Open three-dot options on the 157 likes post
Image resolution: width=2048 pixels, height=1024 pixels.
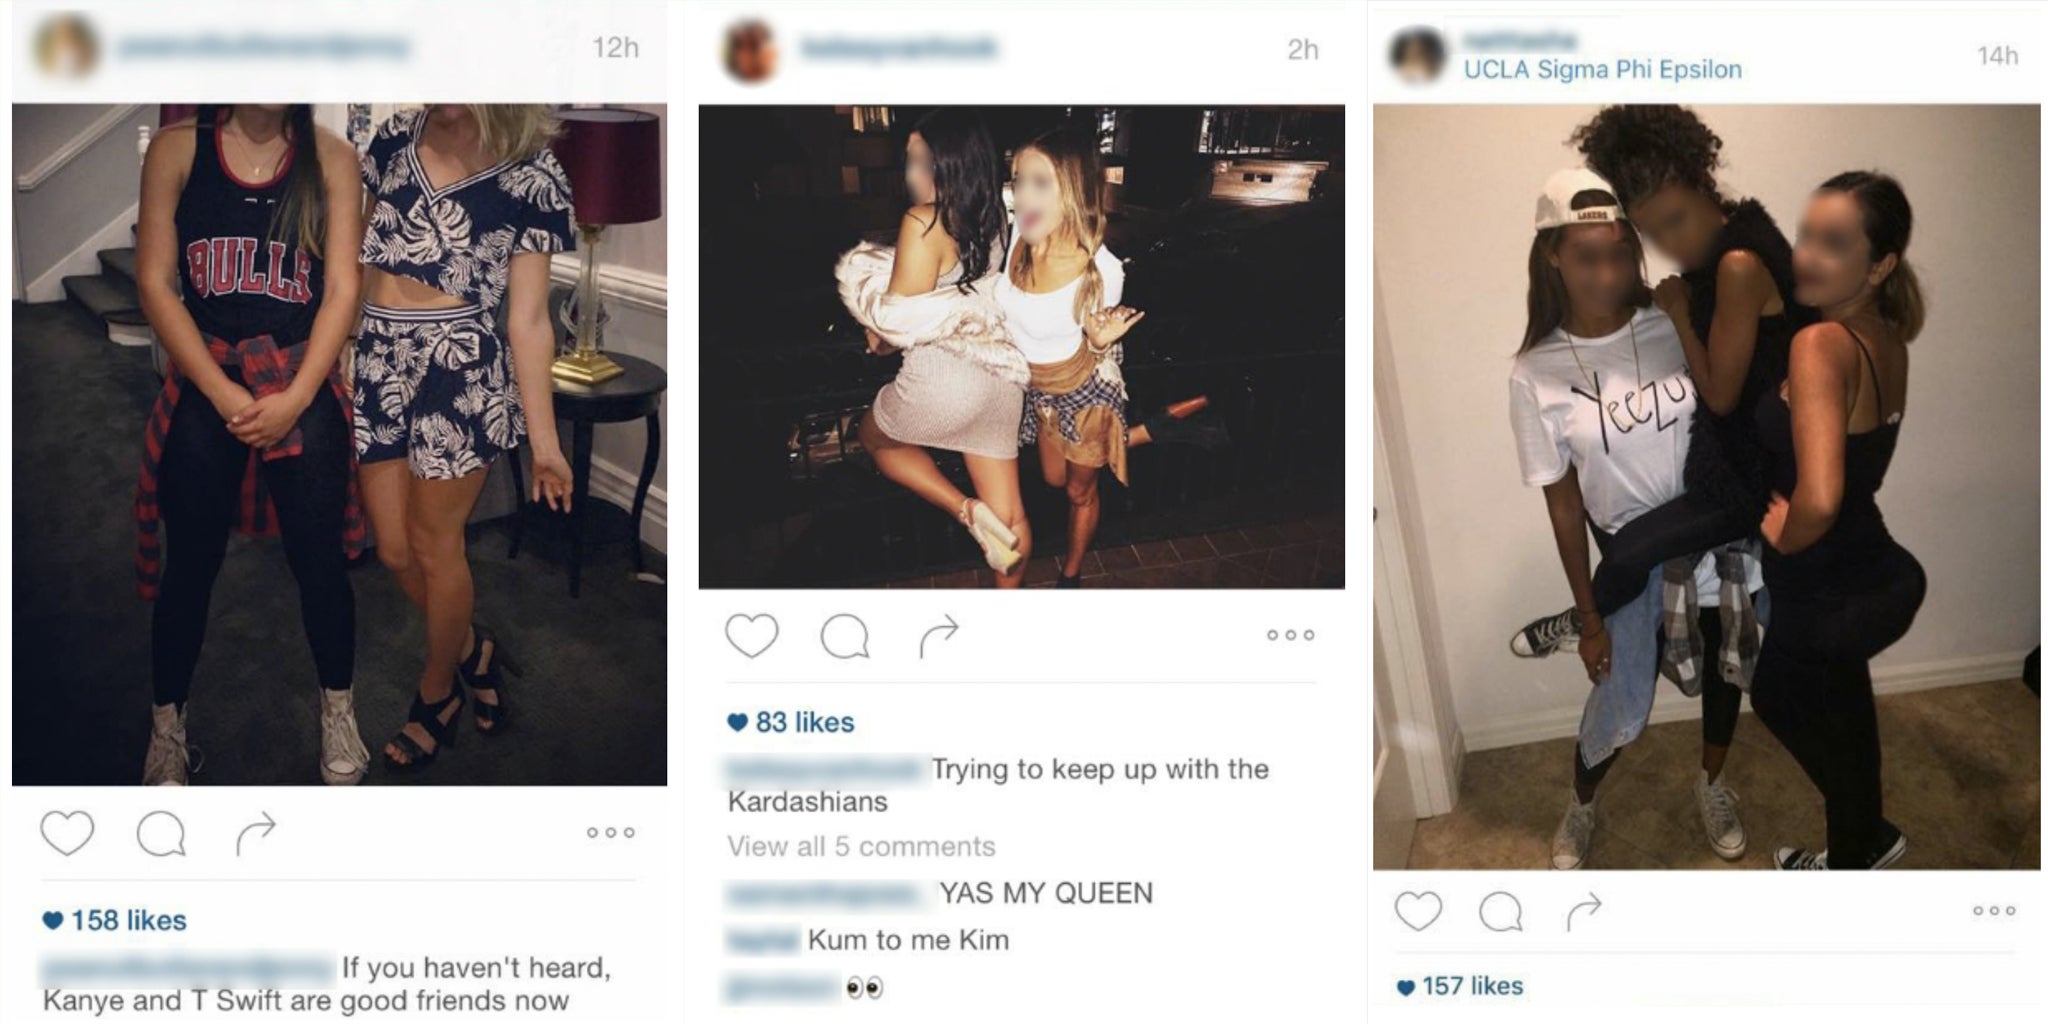[1994, 910]
